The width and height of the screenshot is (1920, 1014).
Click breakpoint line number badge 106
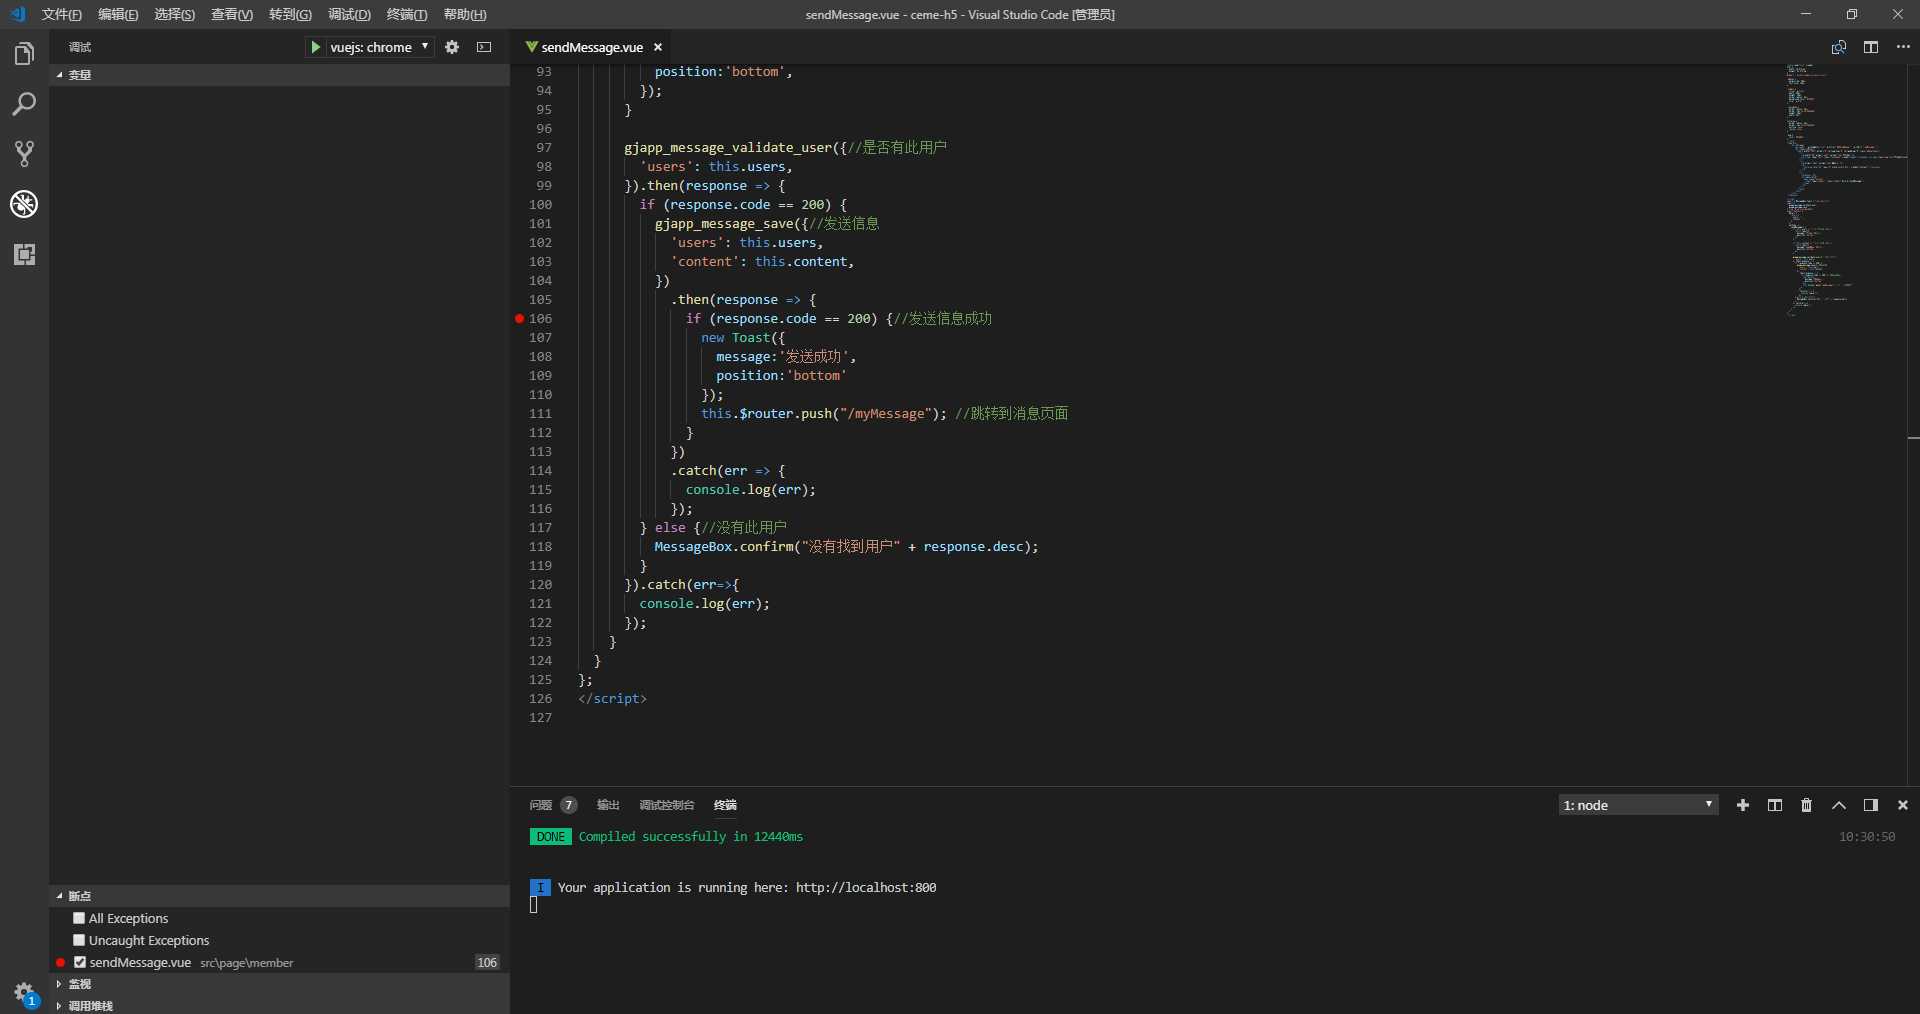pos(487,962)
